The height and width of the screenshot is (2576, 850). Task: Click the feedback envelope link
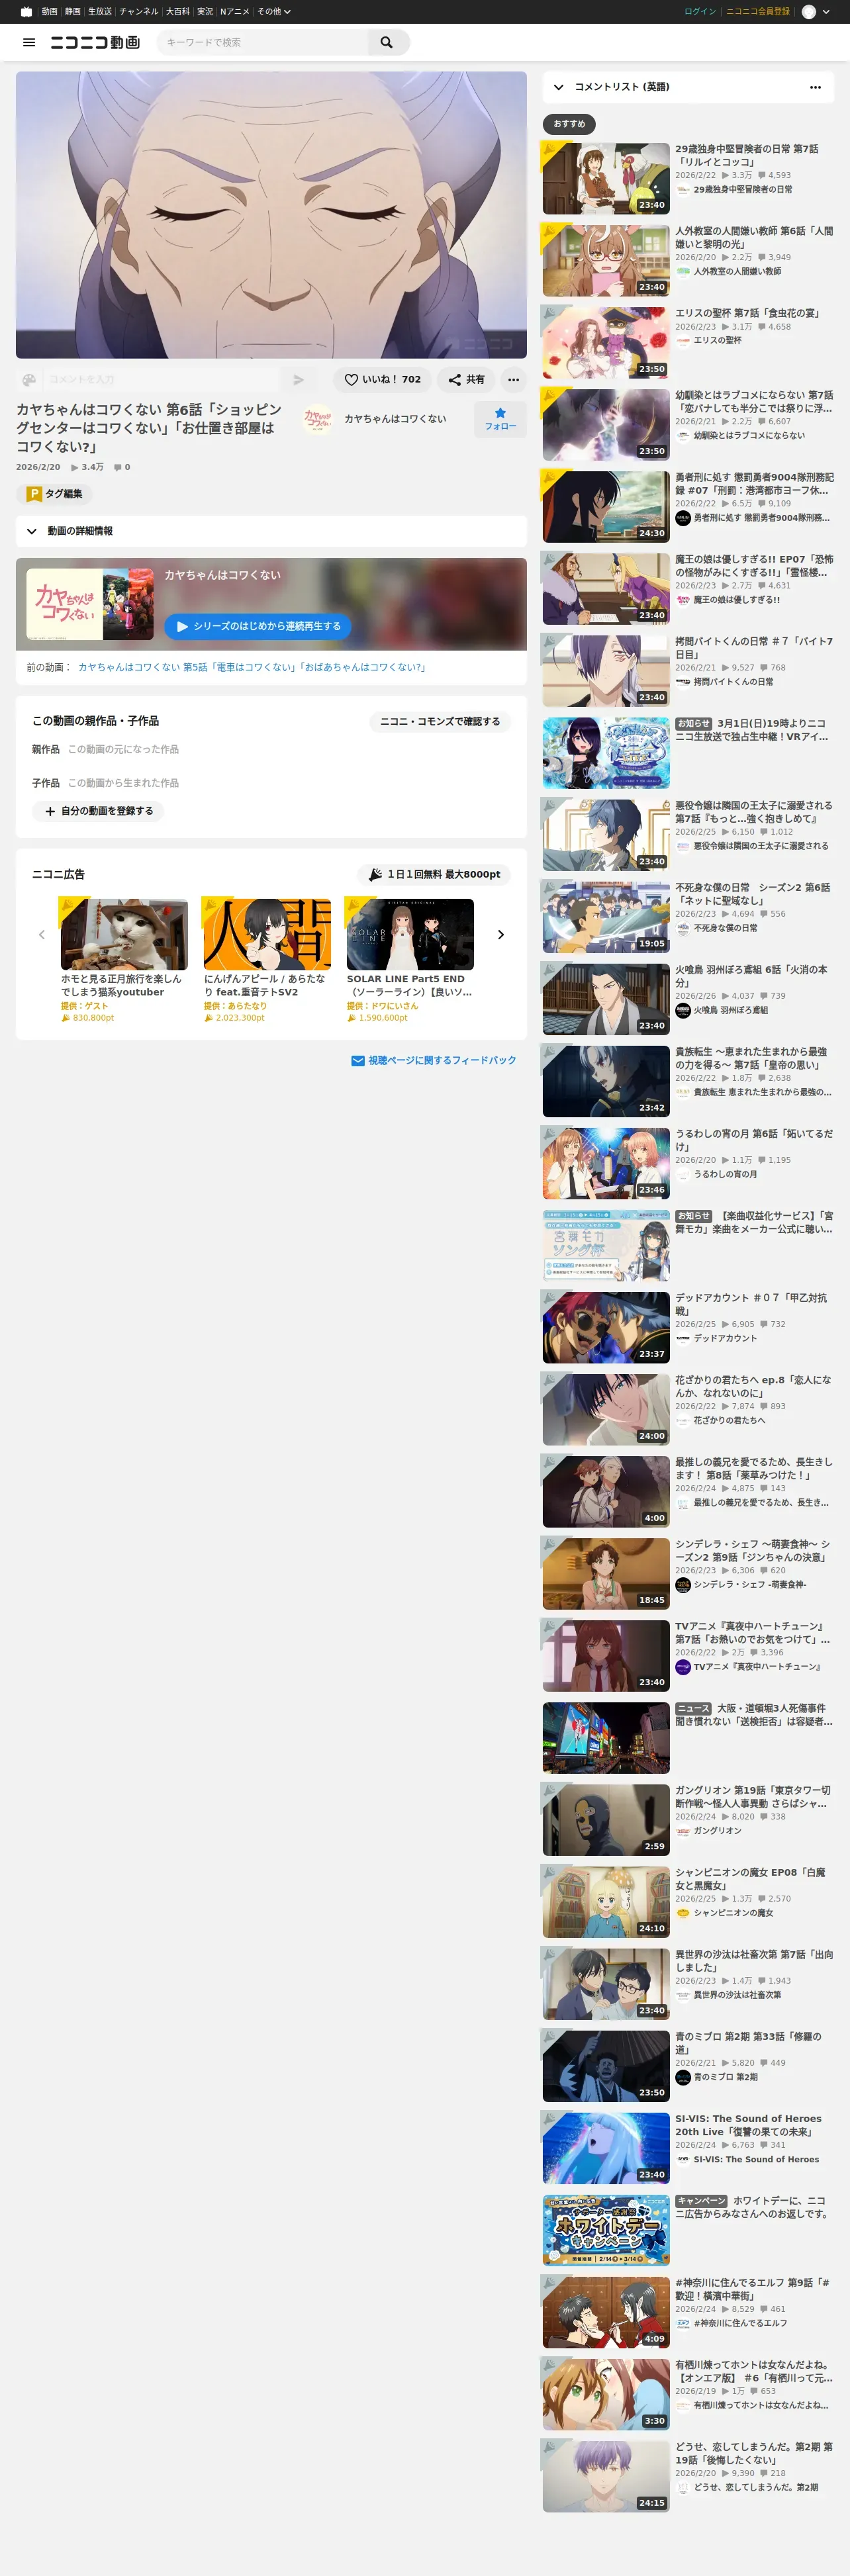(434, 1060)
